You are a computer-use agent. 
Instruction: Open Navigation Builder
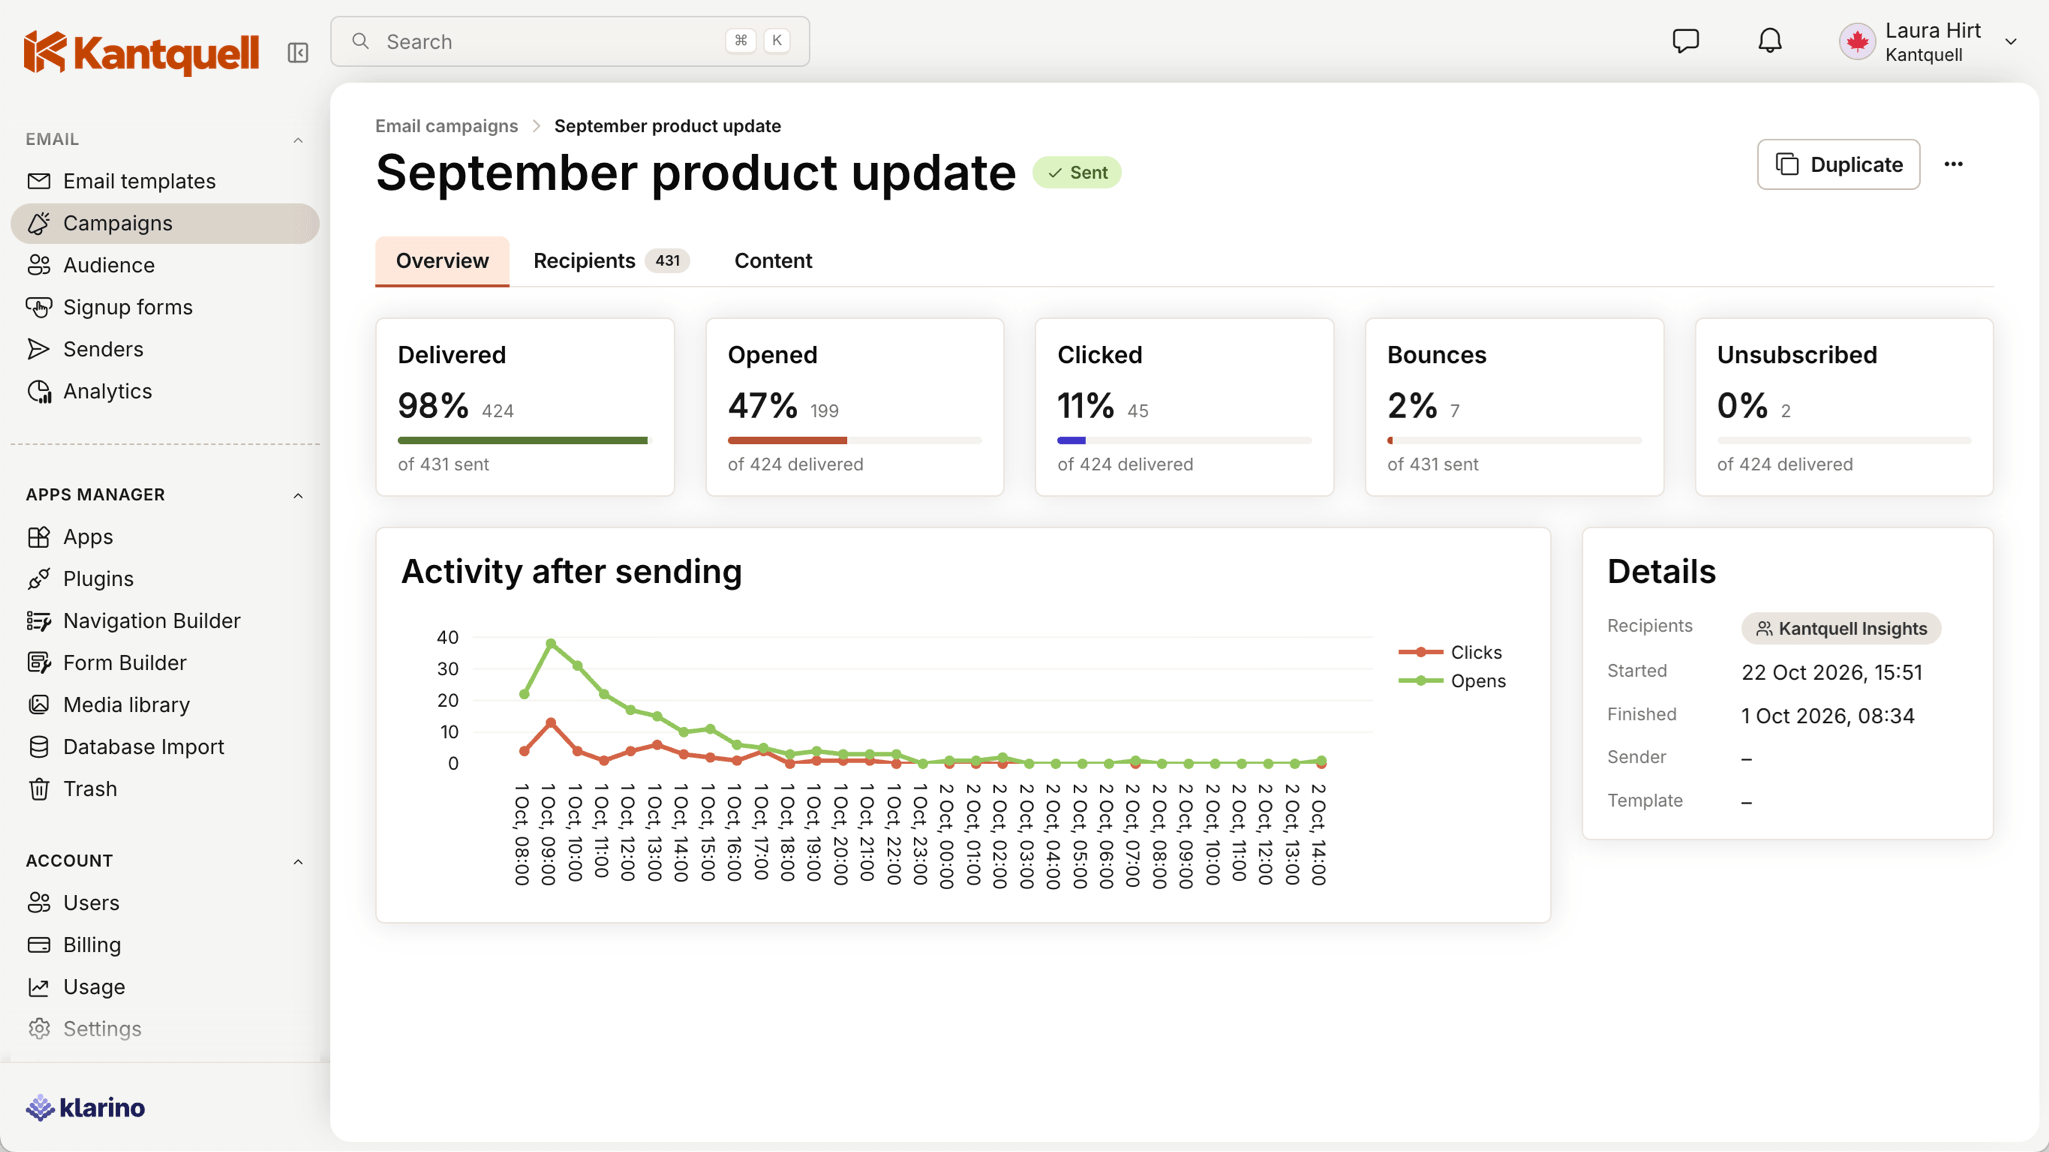(165, 621)
